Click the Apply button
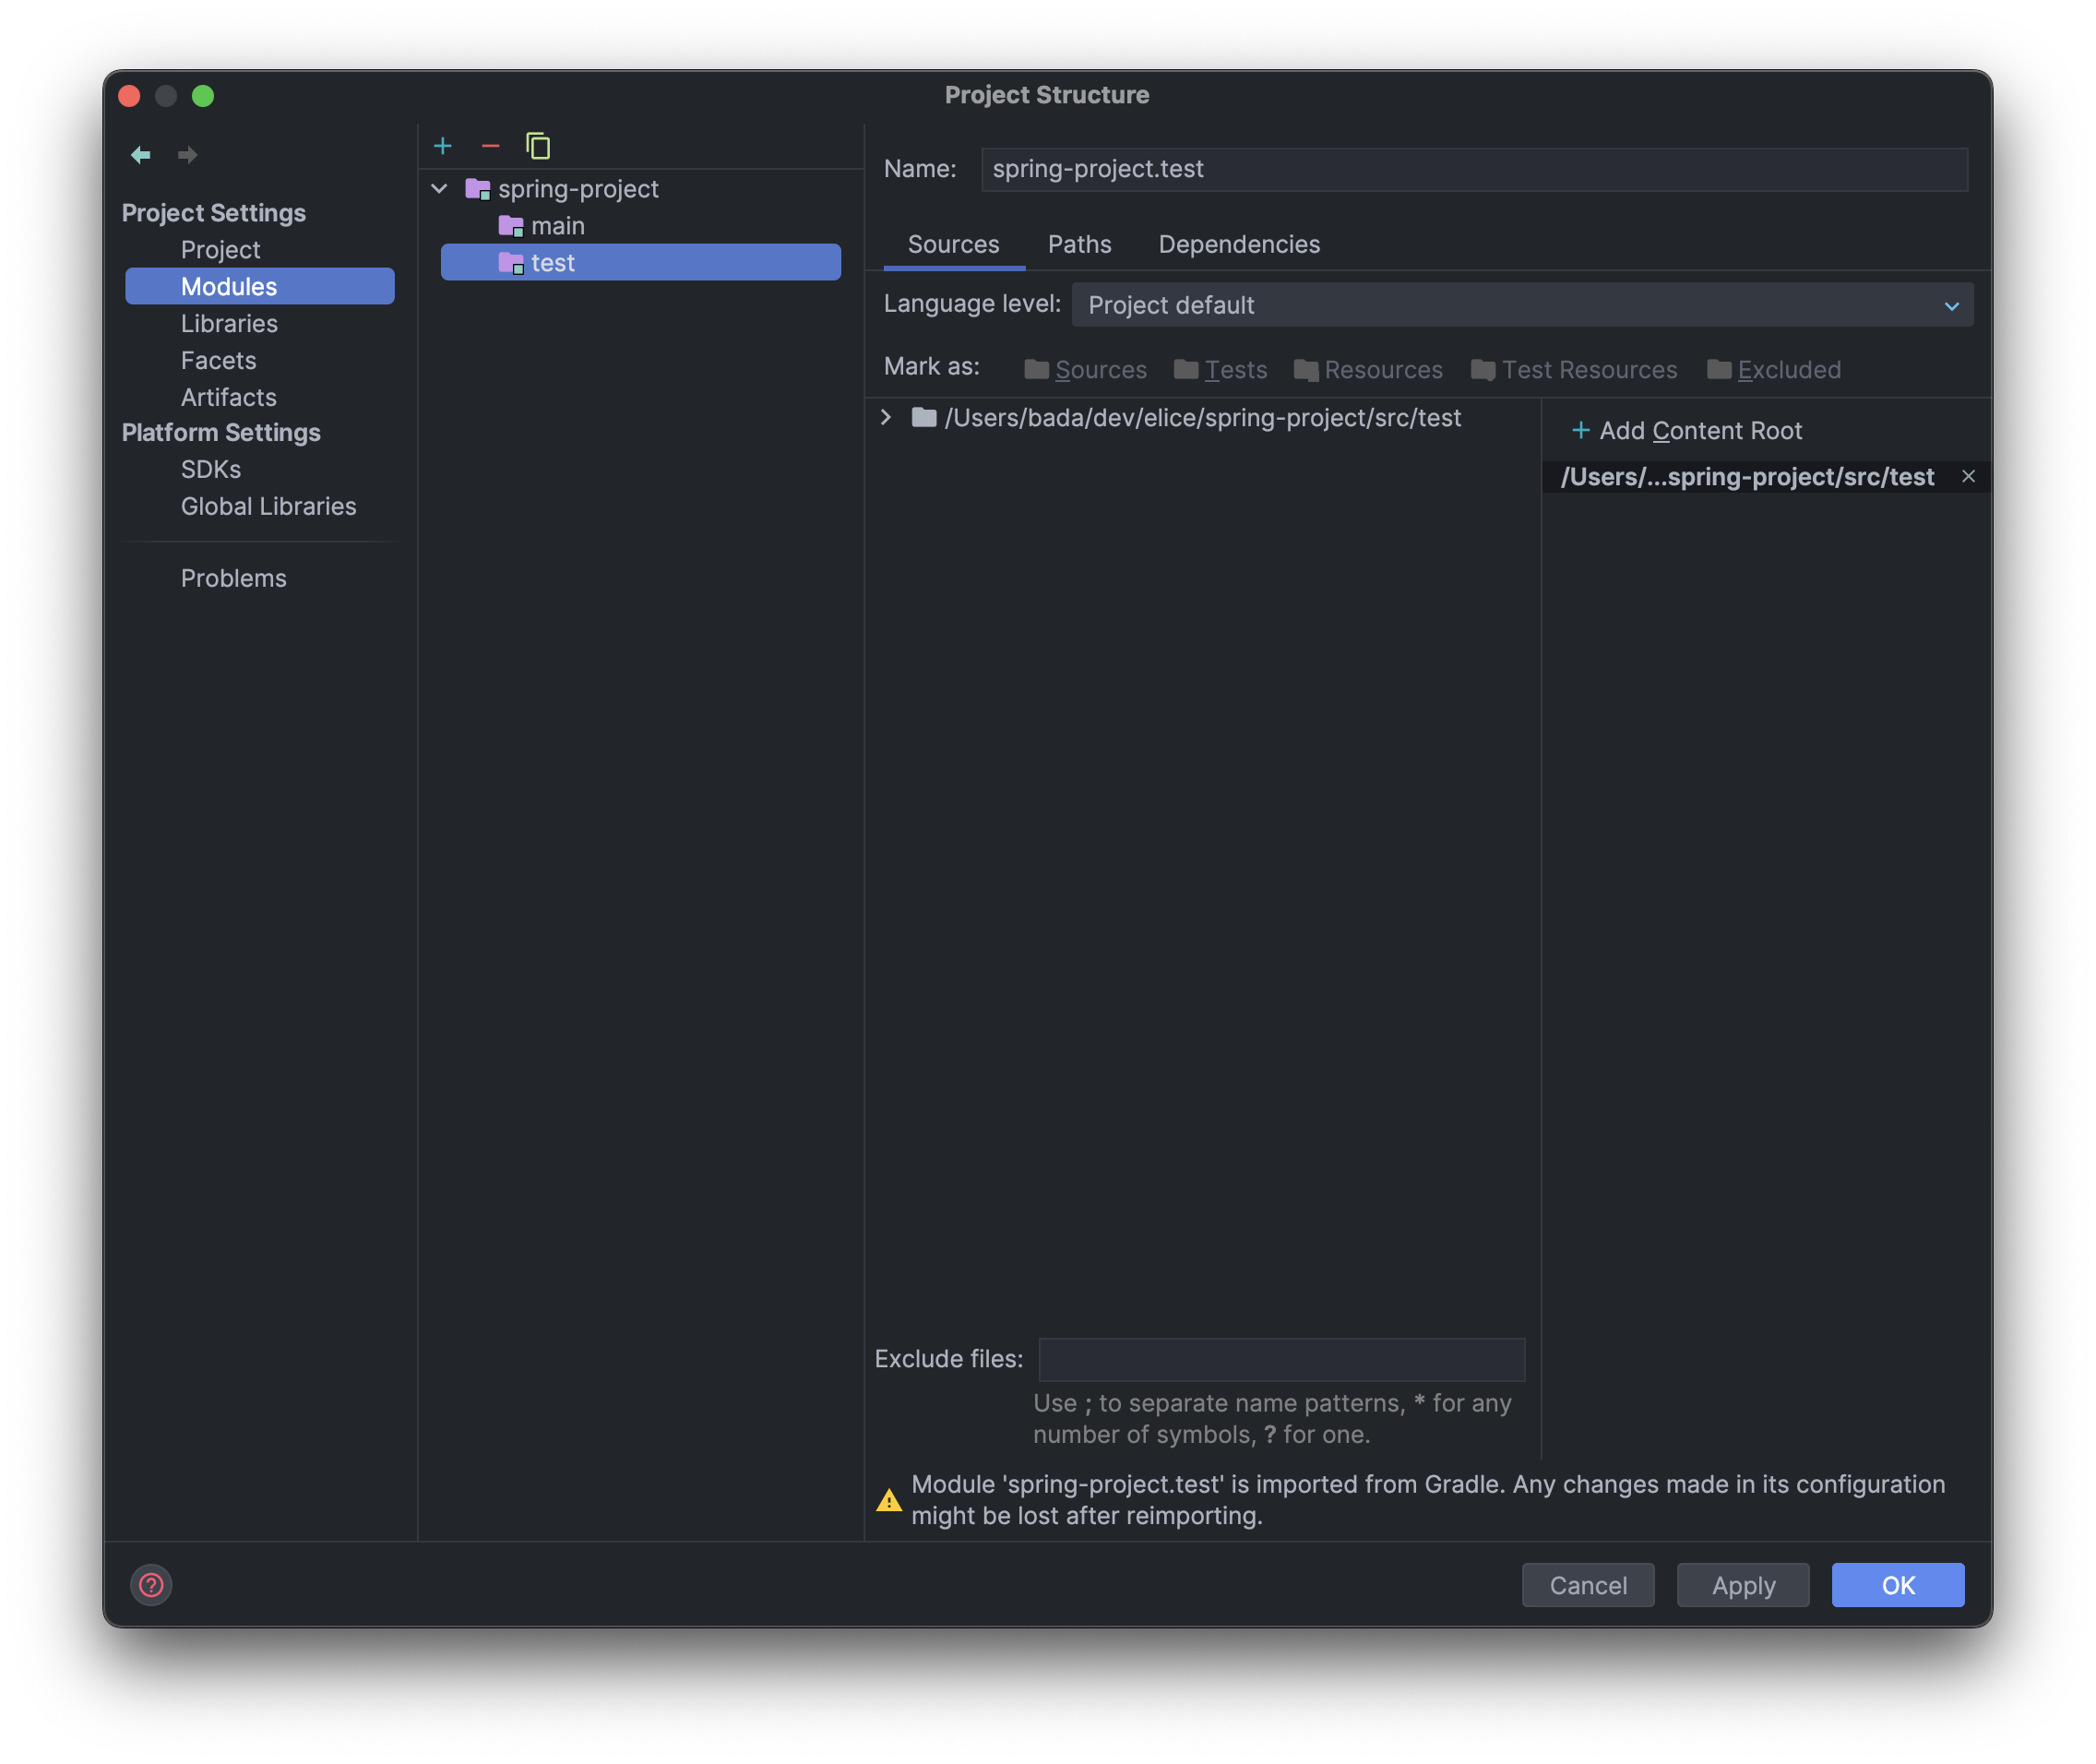The width and height of the screenshot is (2096, 1764). [x=1742, y=1585]
